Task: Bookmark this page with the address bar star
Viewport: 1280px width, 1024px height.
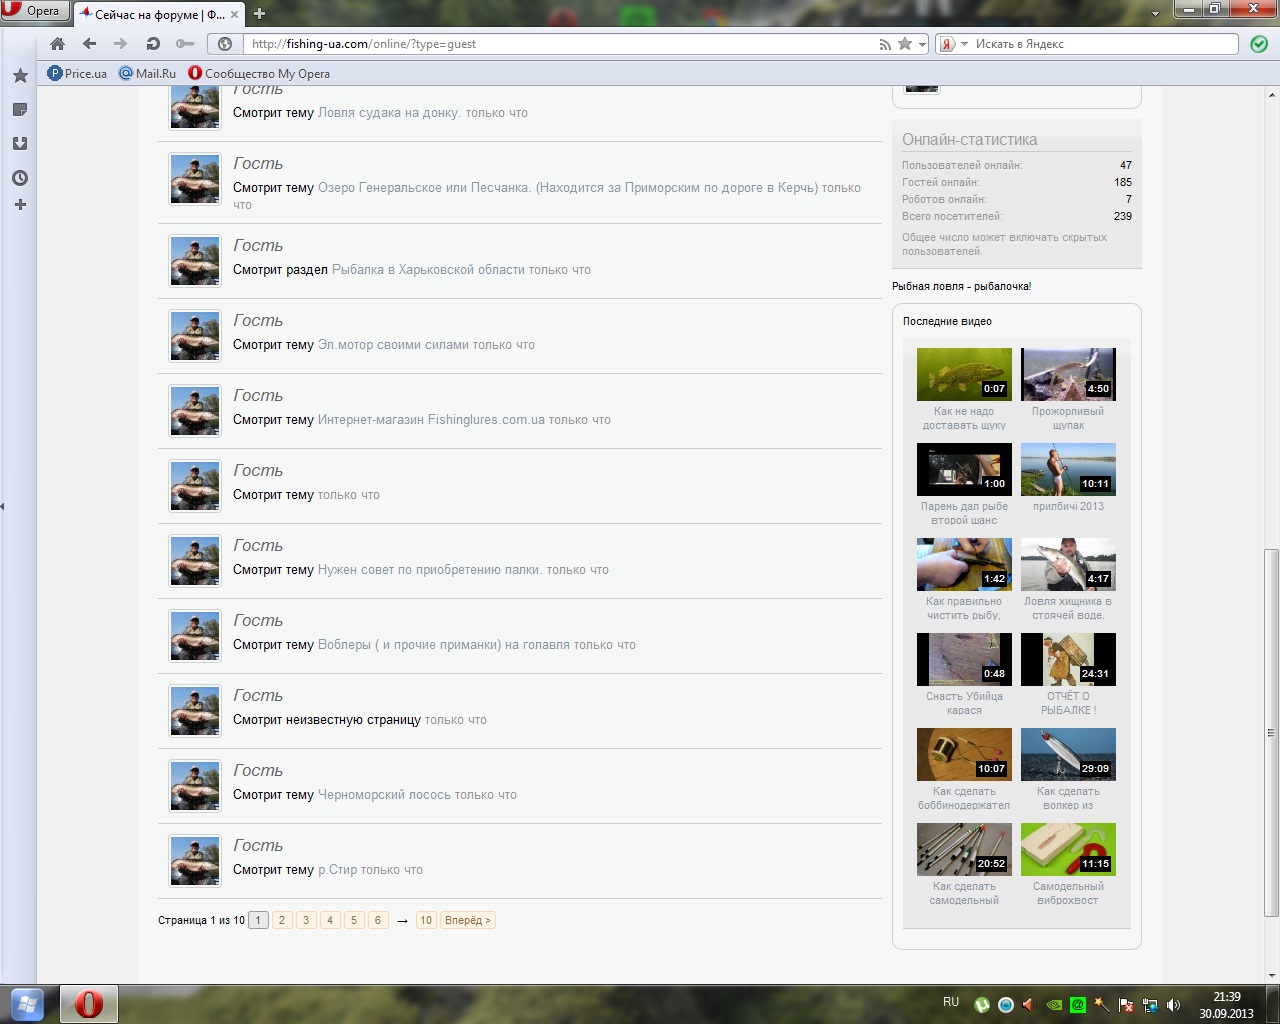Action: [905, 44]
